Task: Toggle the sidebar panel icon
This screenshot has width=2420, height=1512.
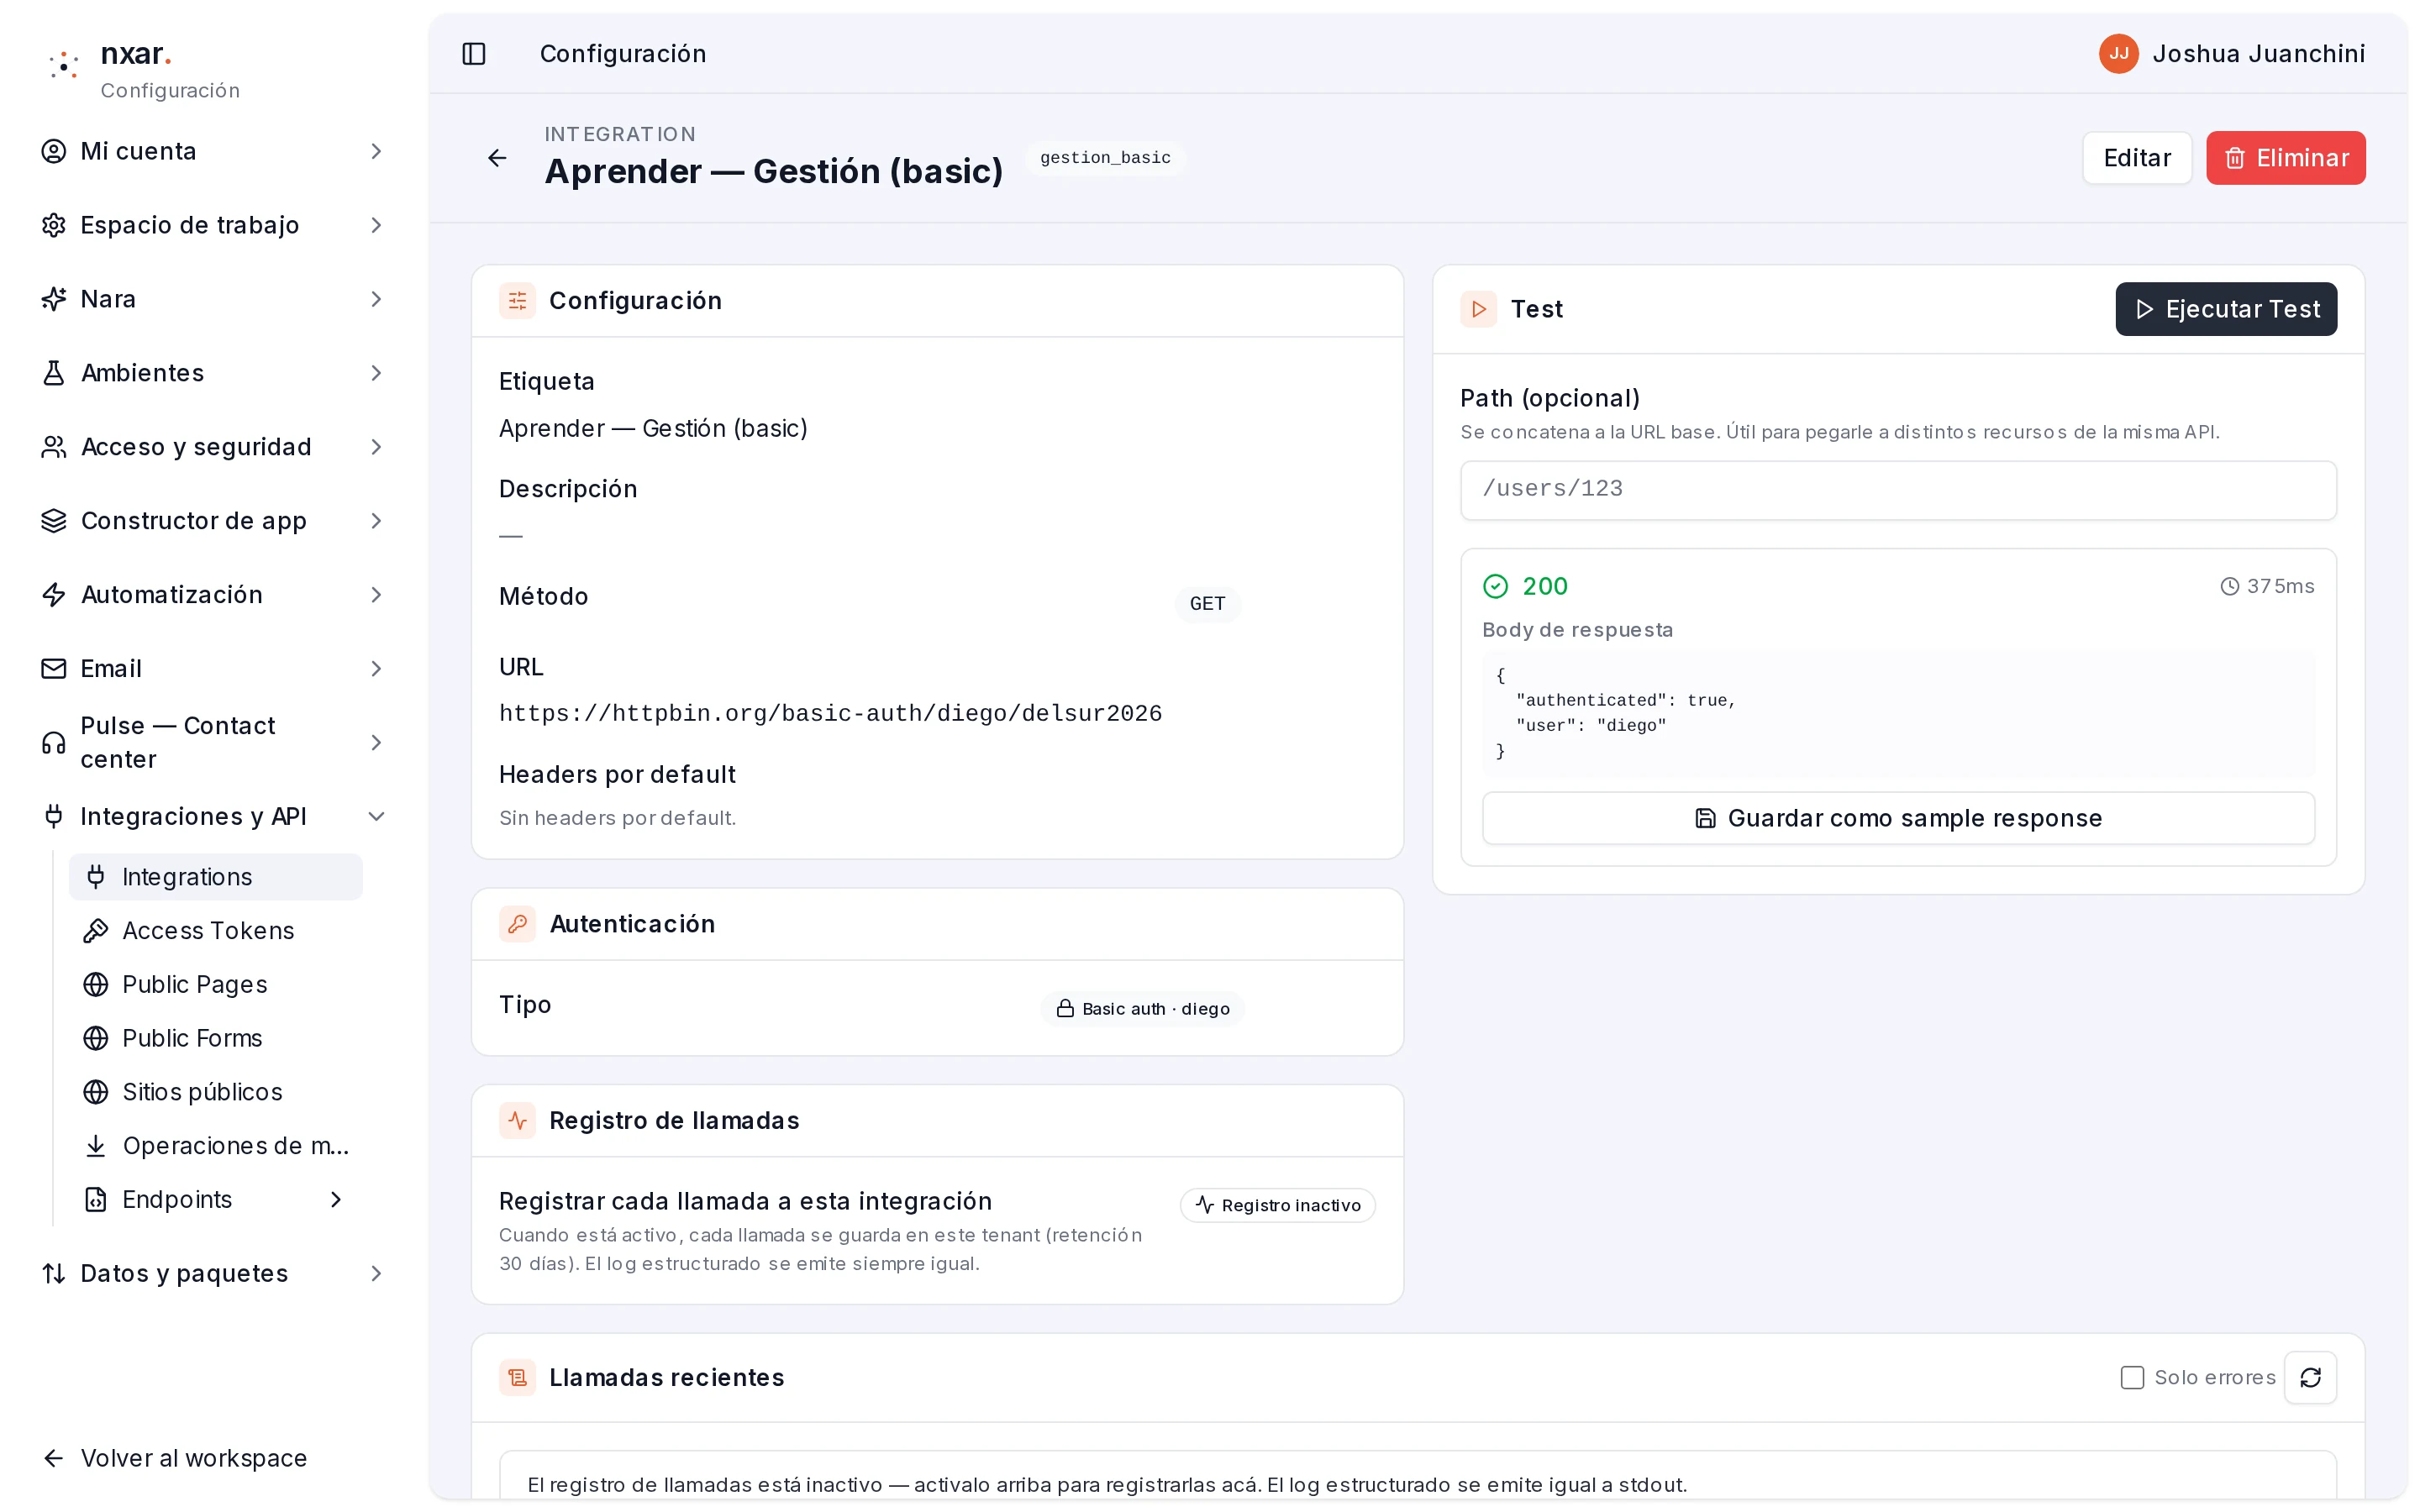Action: [474, 53]
